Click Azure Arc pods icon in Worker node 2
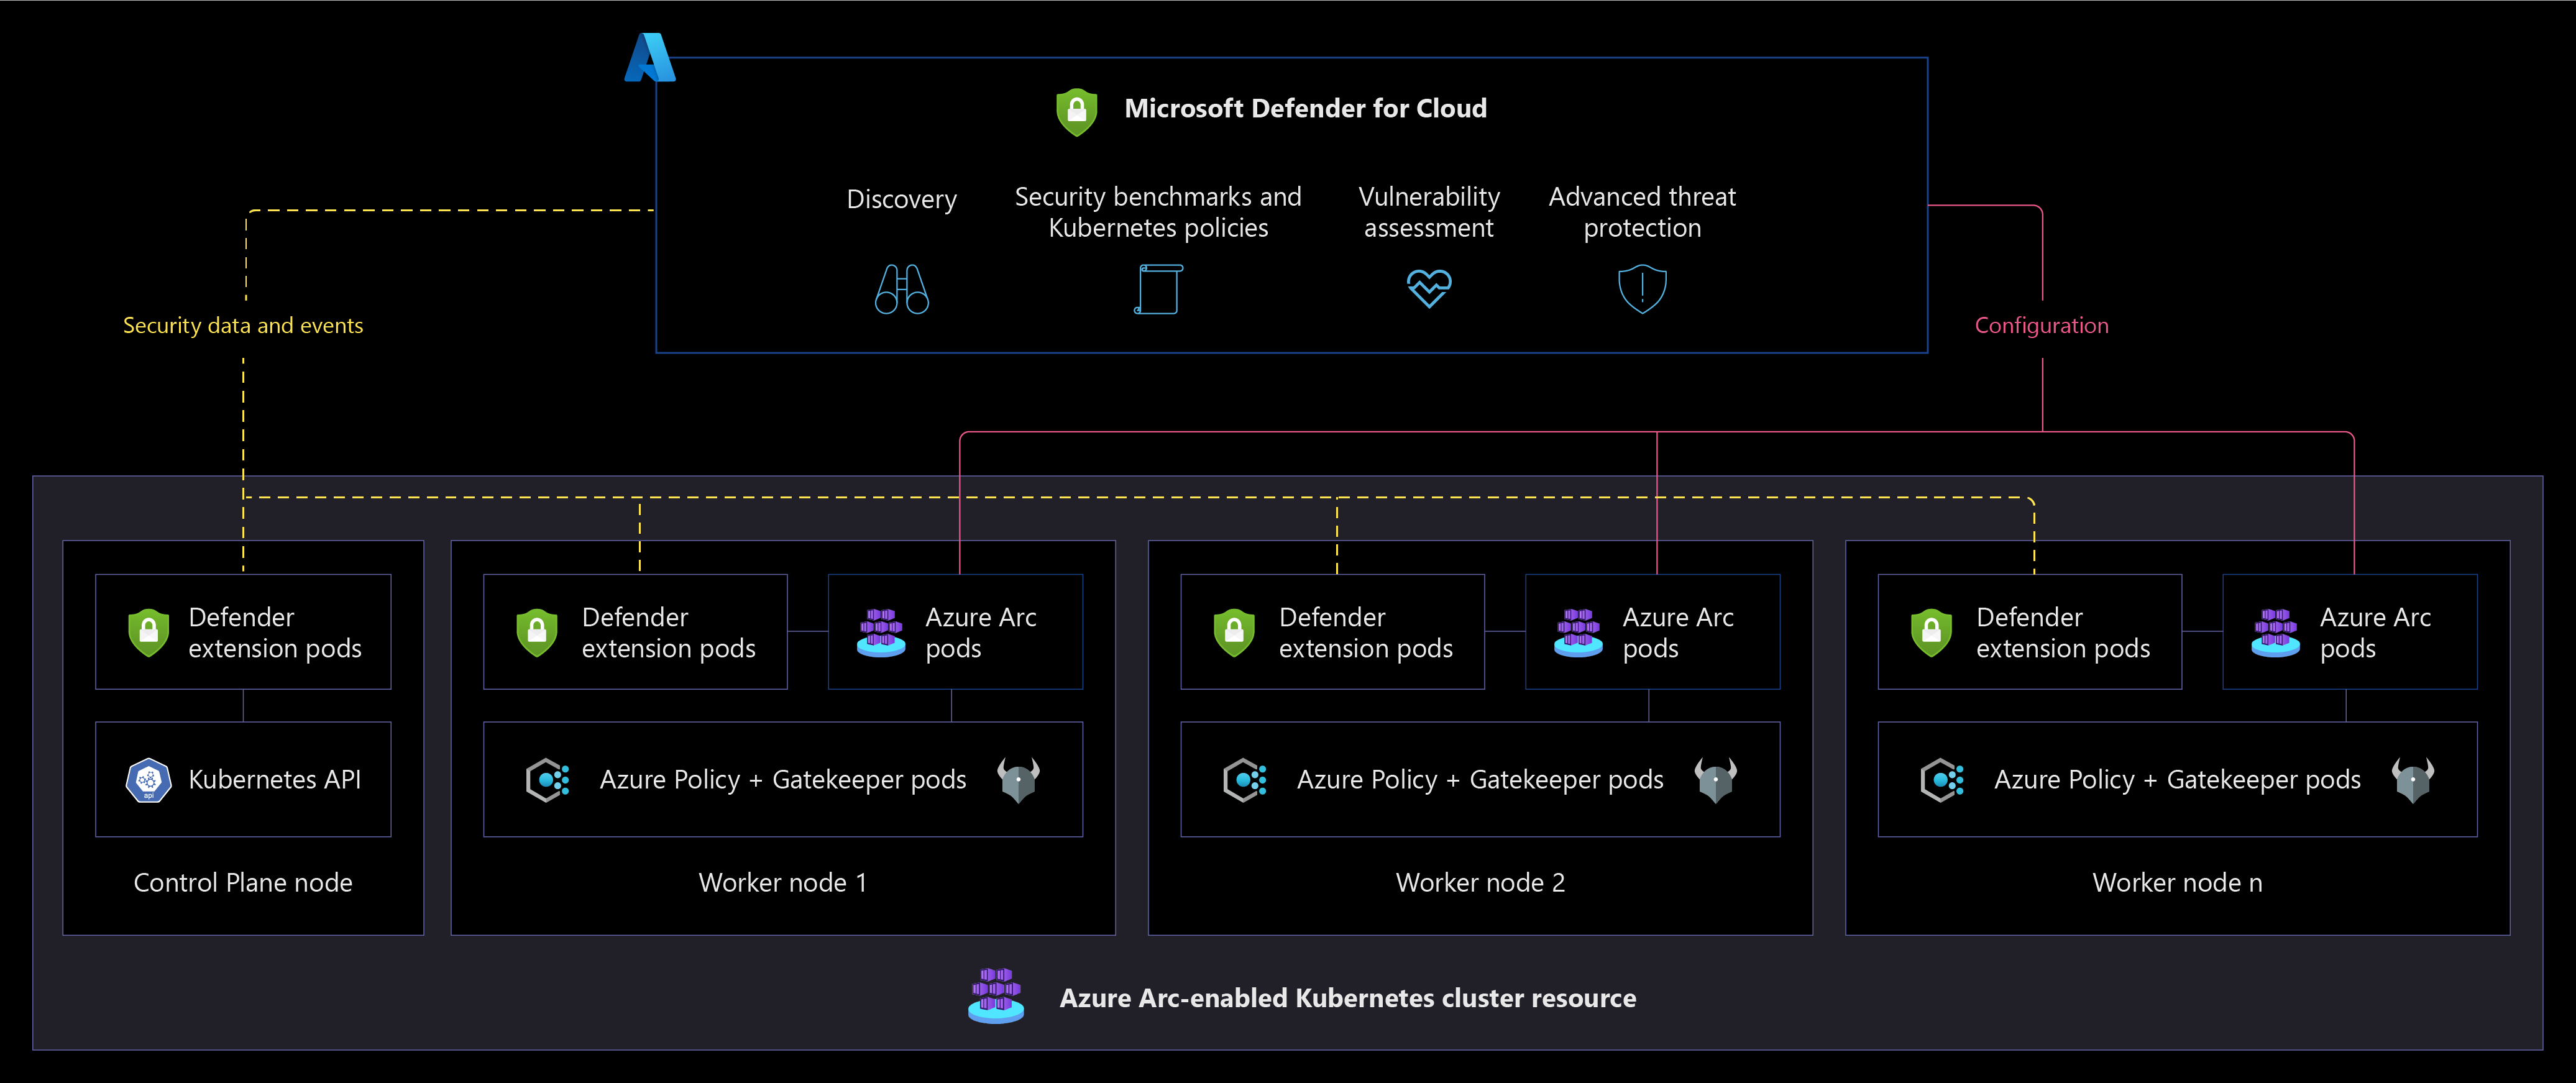Screen dimensions: 2576x1083 [x=1578, y=633]
